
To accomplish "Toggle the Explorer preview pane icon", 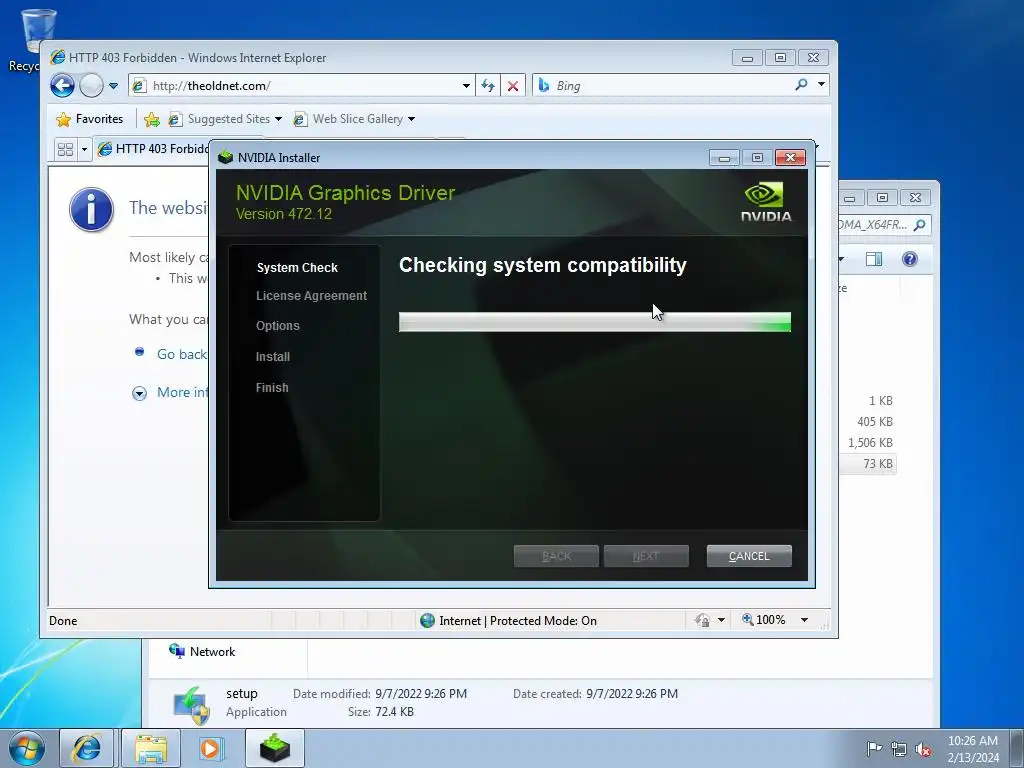I will tap(873, 259).
